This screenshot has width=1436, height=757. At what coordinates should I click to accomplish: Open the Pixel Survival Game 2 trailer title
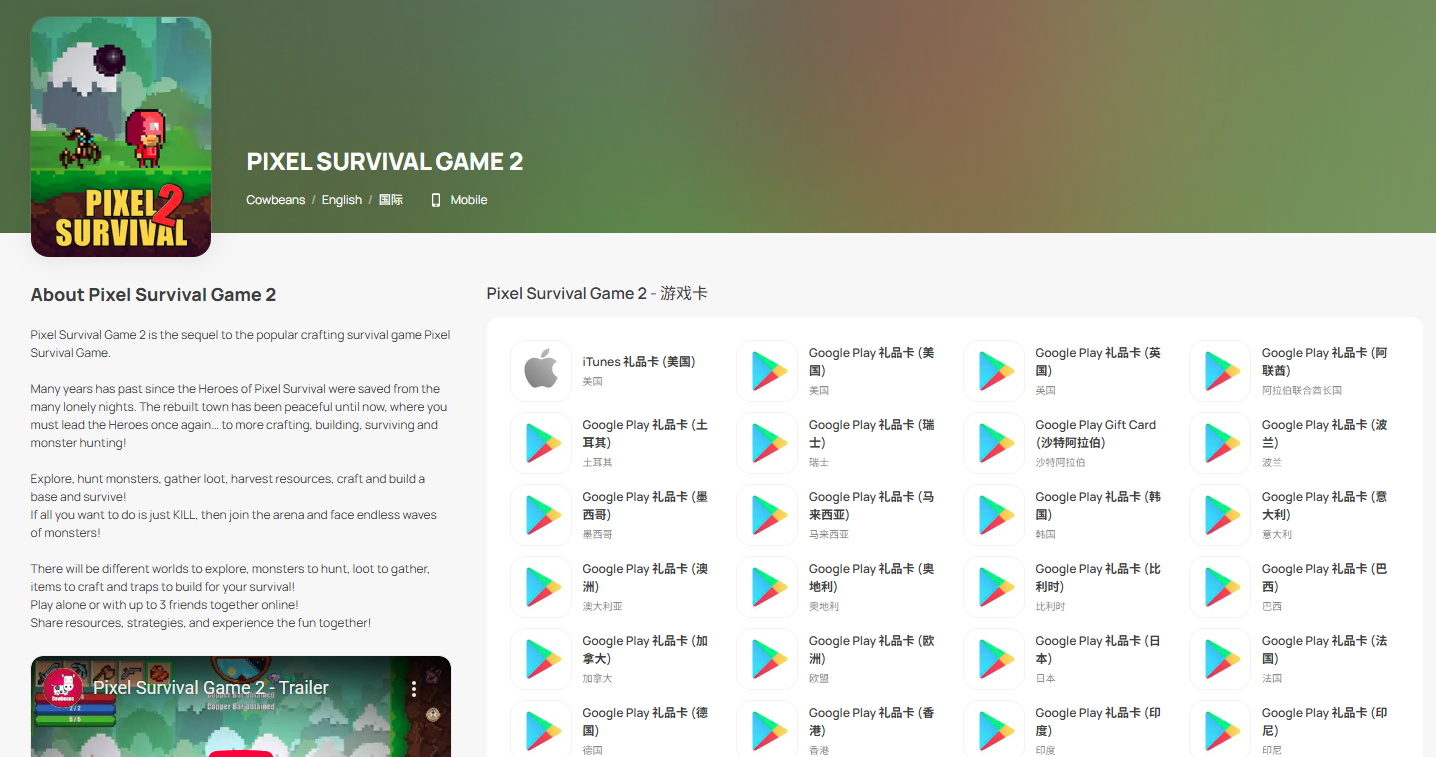point(211,688)
